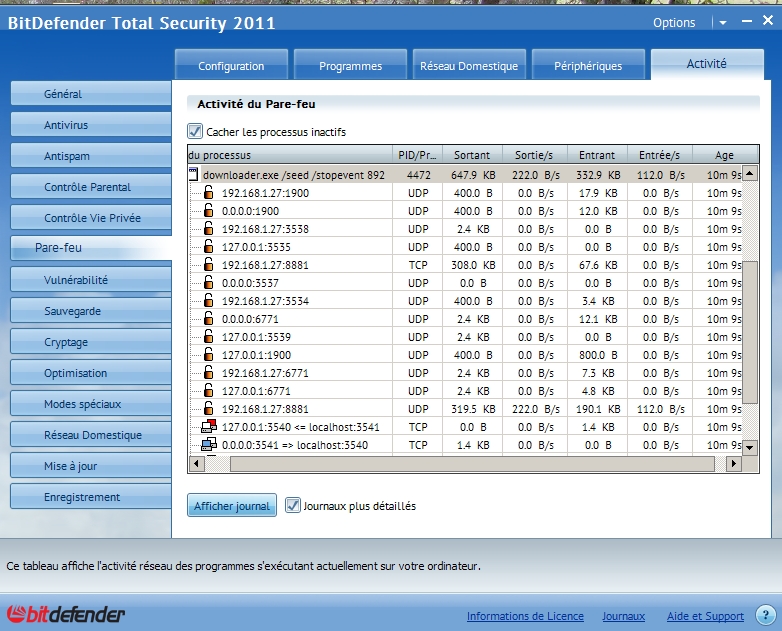Viewport: 782px width, 631px height.
Task: Toggle Journaux plus détaillés checkbox
Action: coord(293,505)
